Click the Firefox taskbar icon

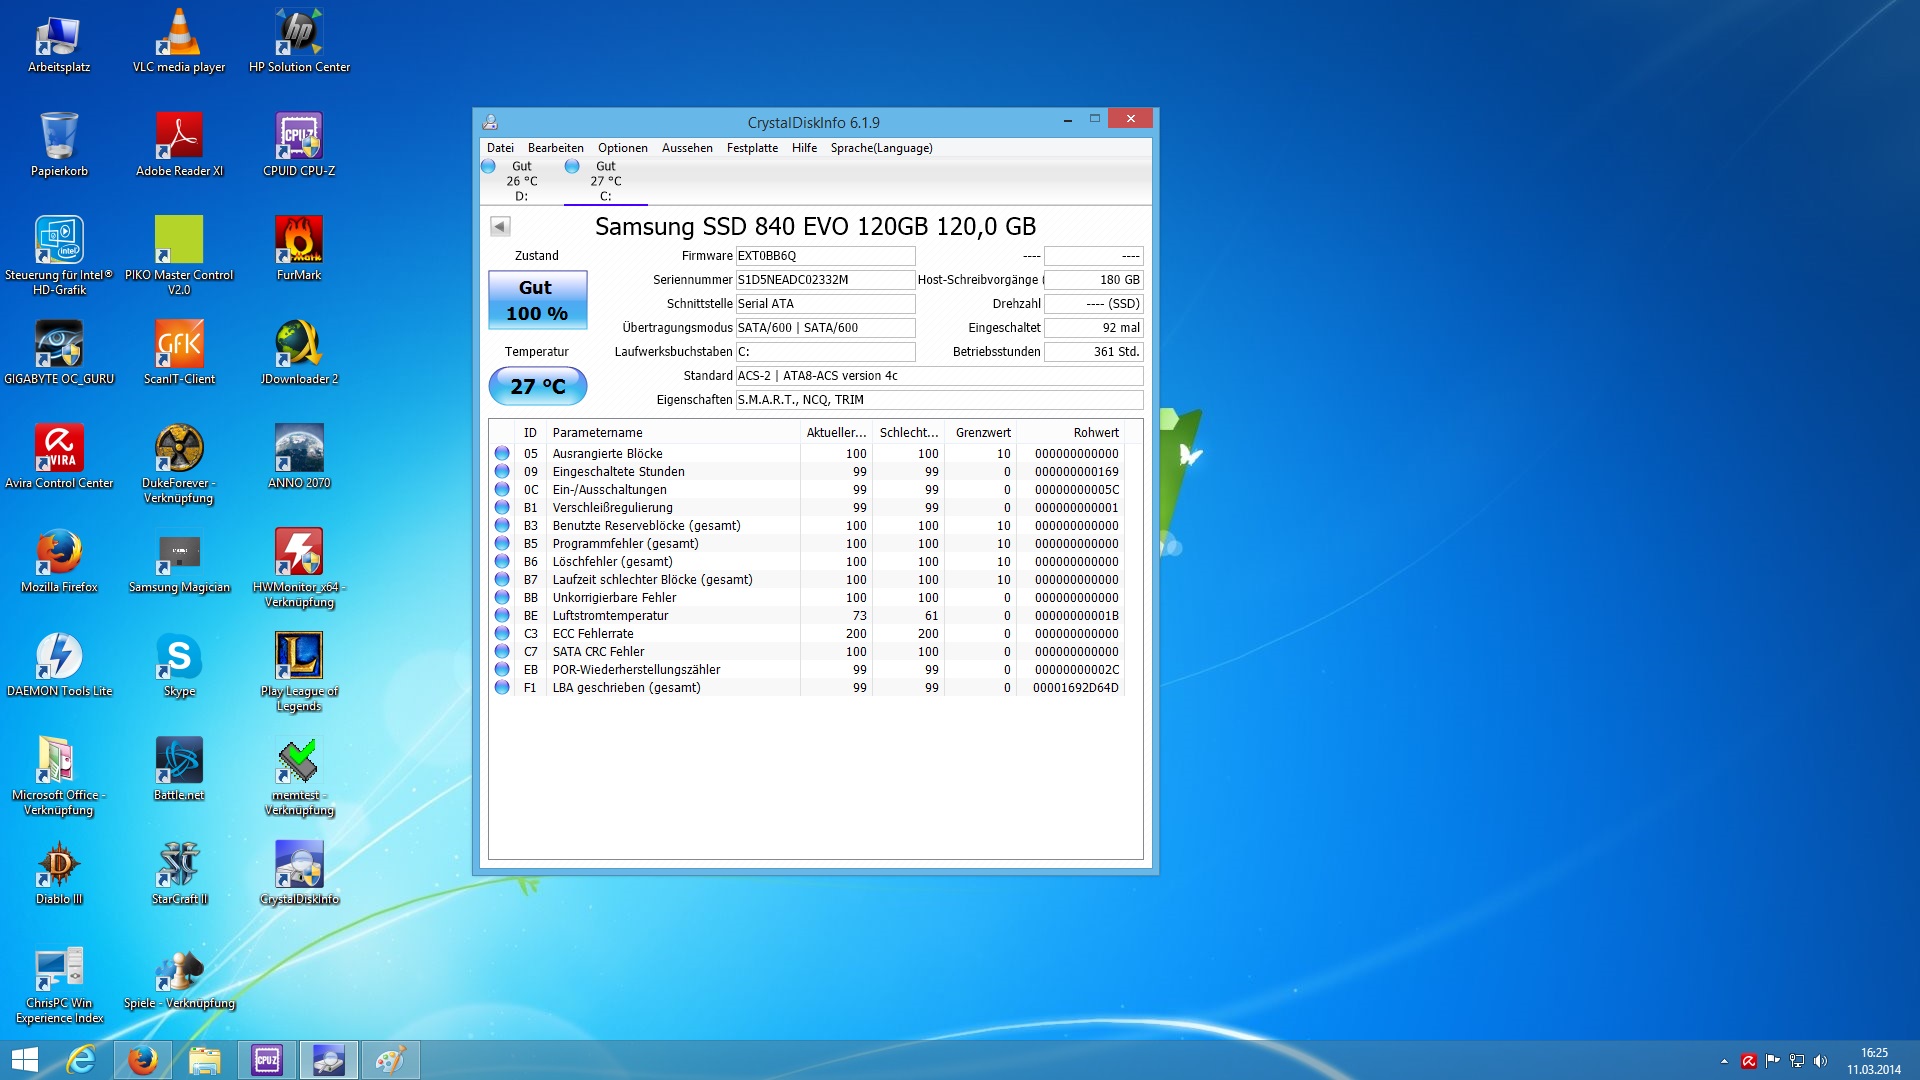pyautogui.click(x=142, y=1060)
